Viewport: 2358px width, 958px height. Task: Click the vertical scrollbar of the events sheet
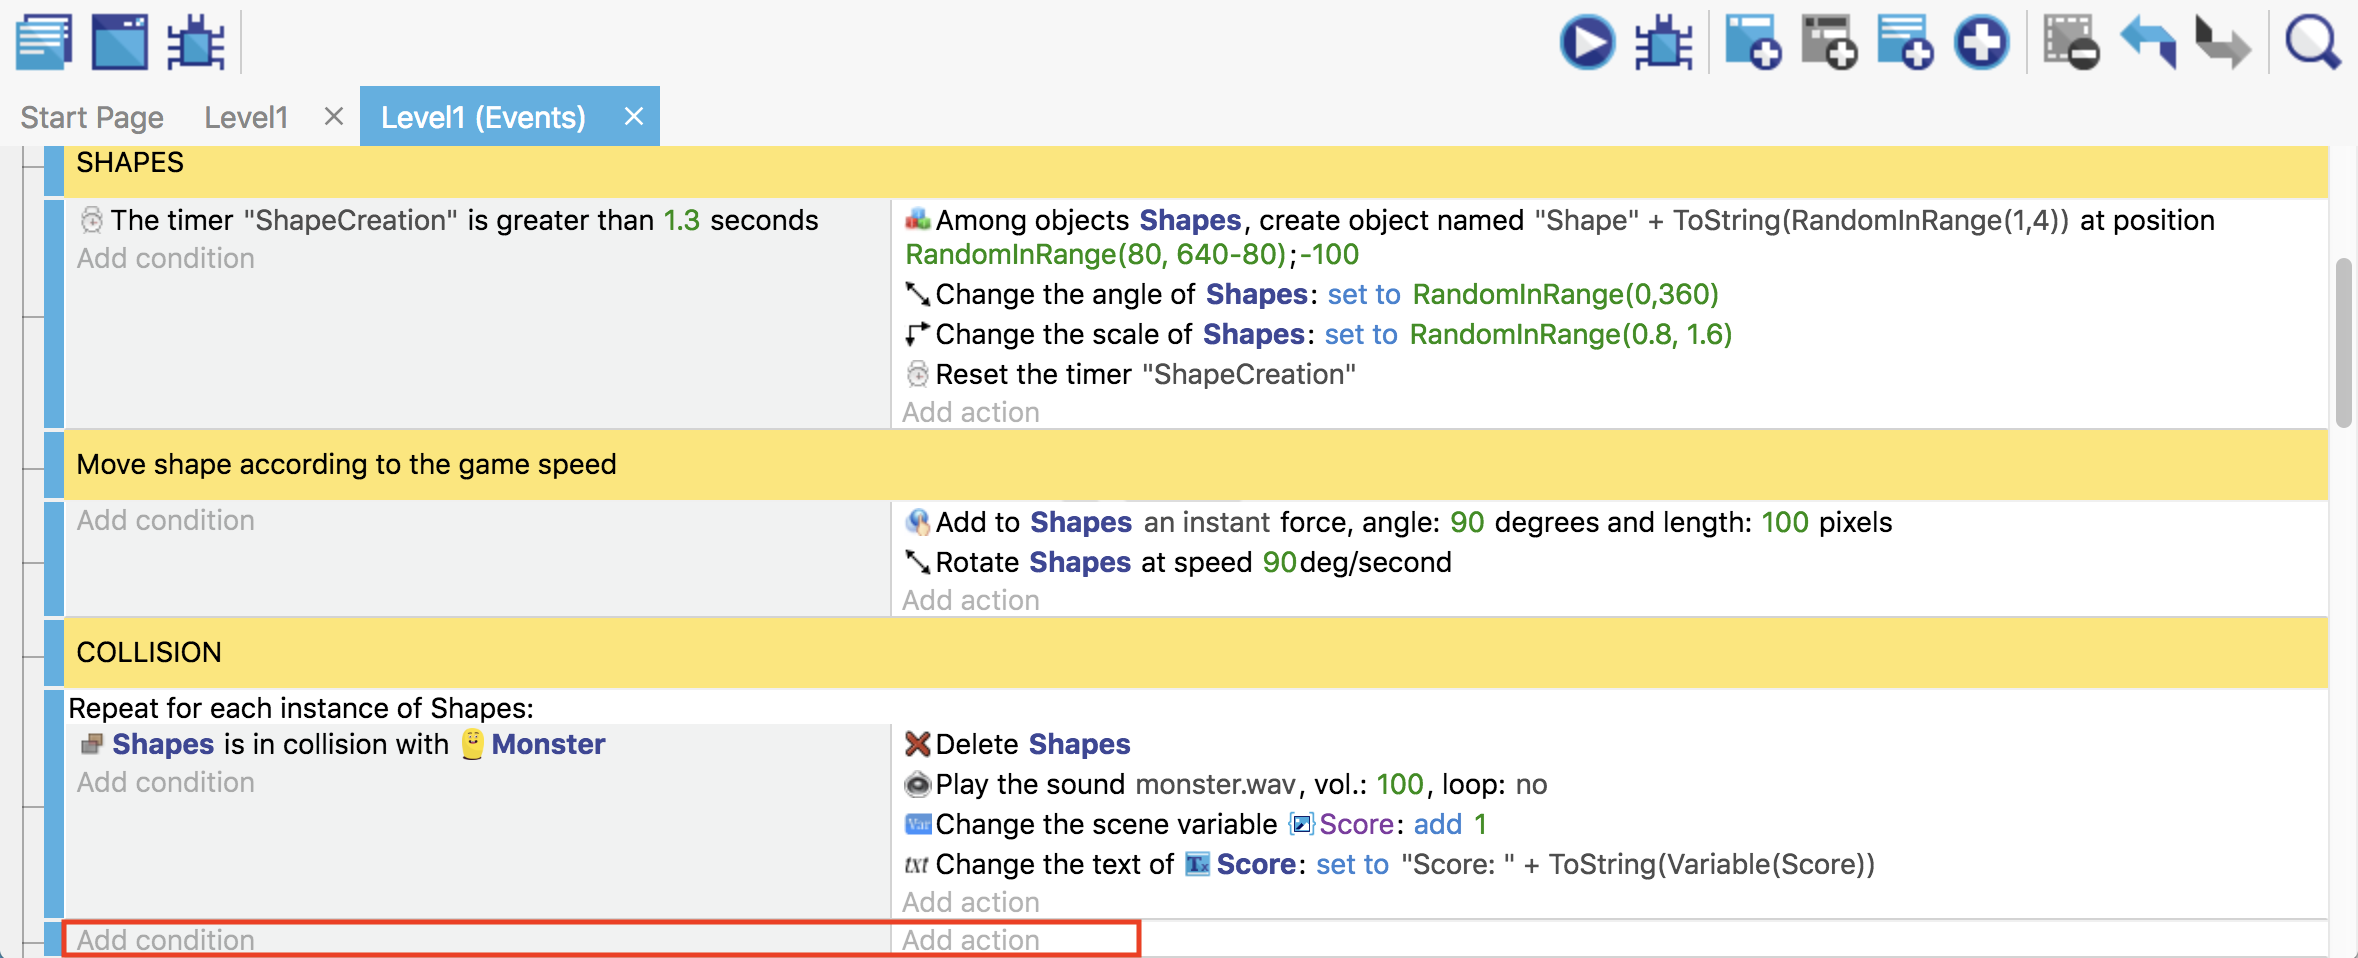click(x=2343, y=342)
